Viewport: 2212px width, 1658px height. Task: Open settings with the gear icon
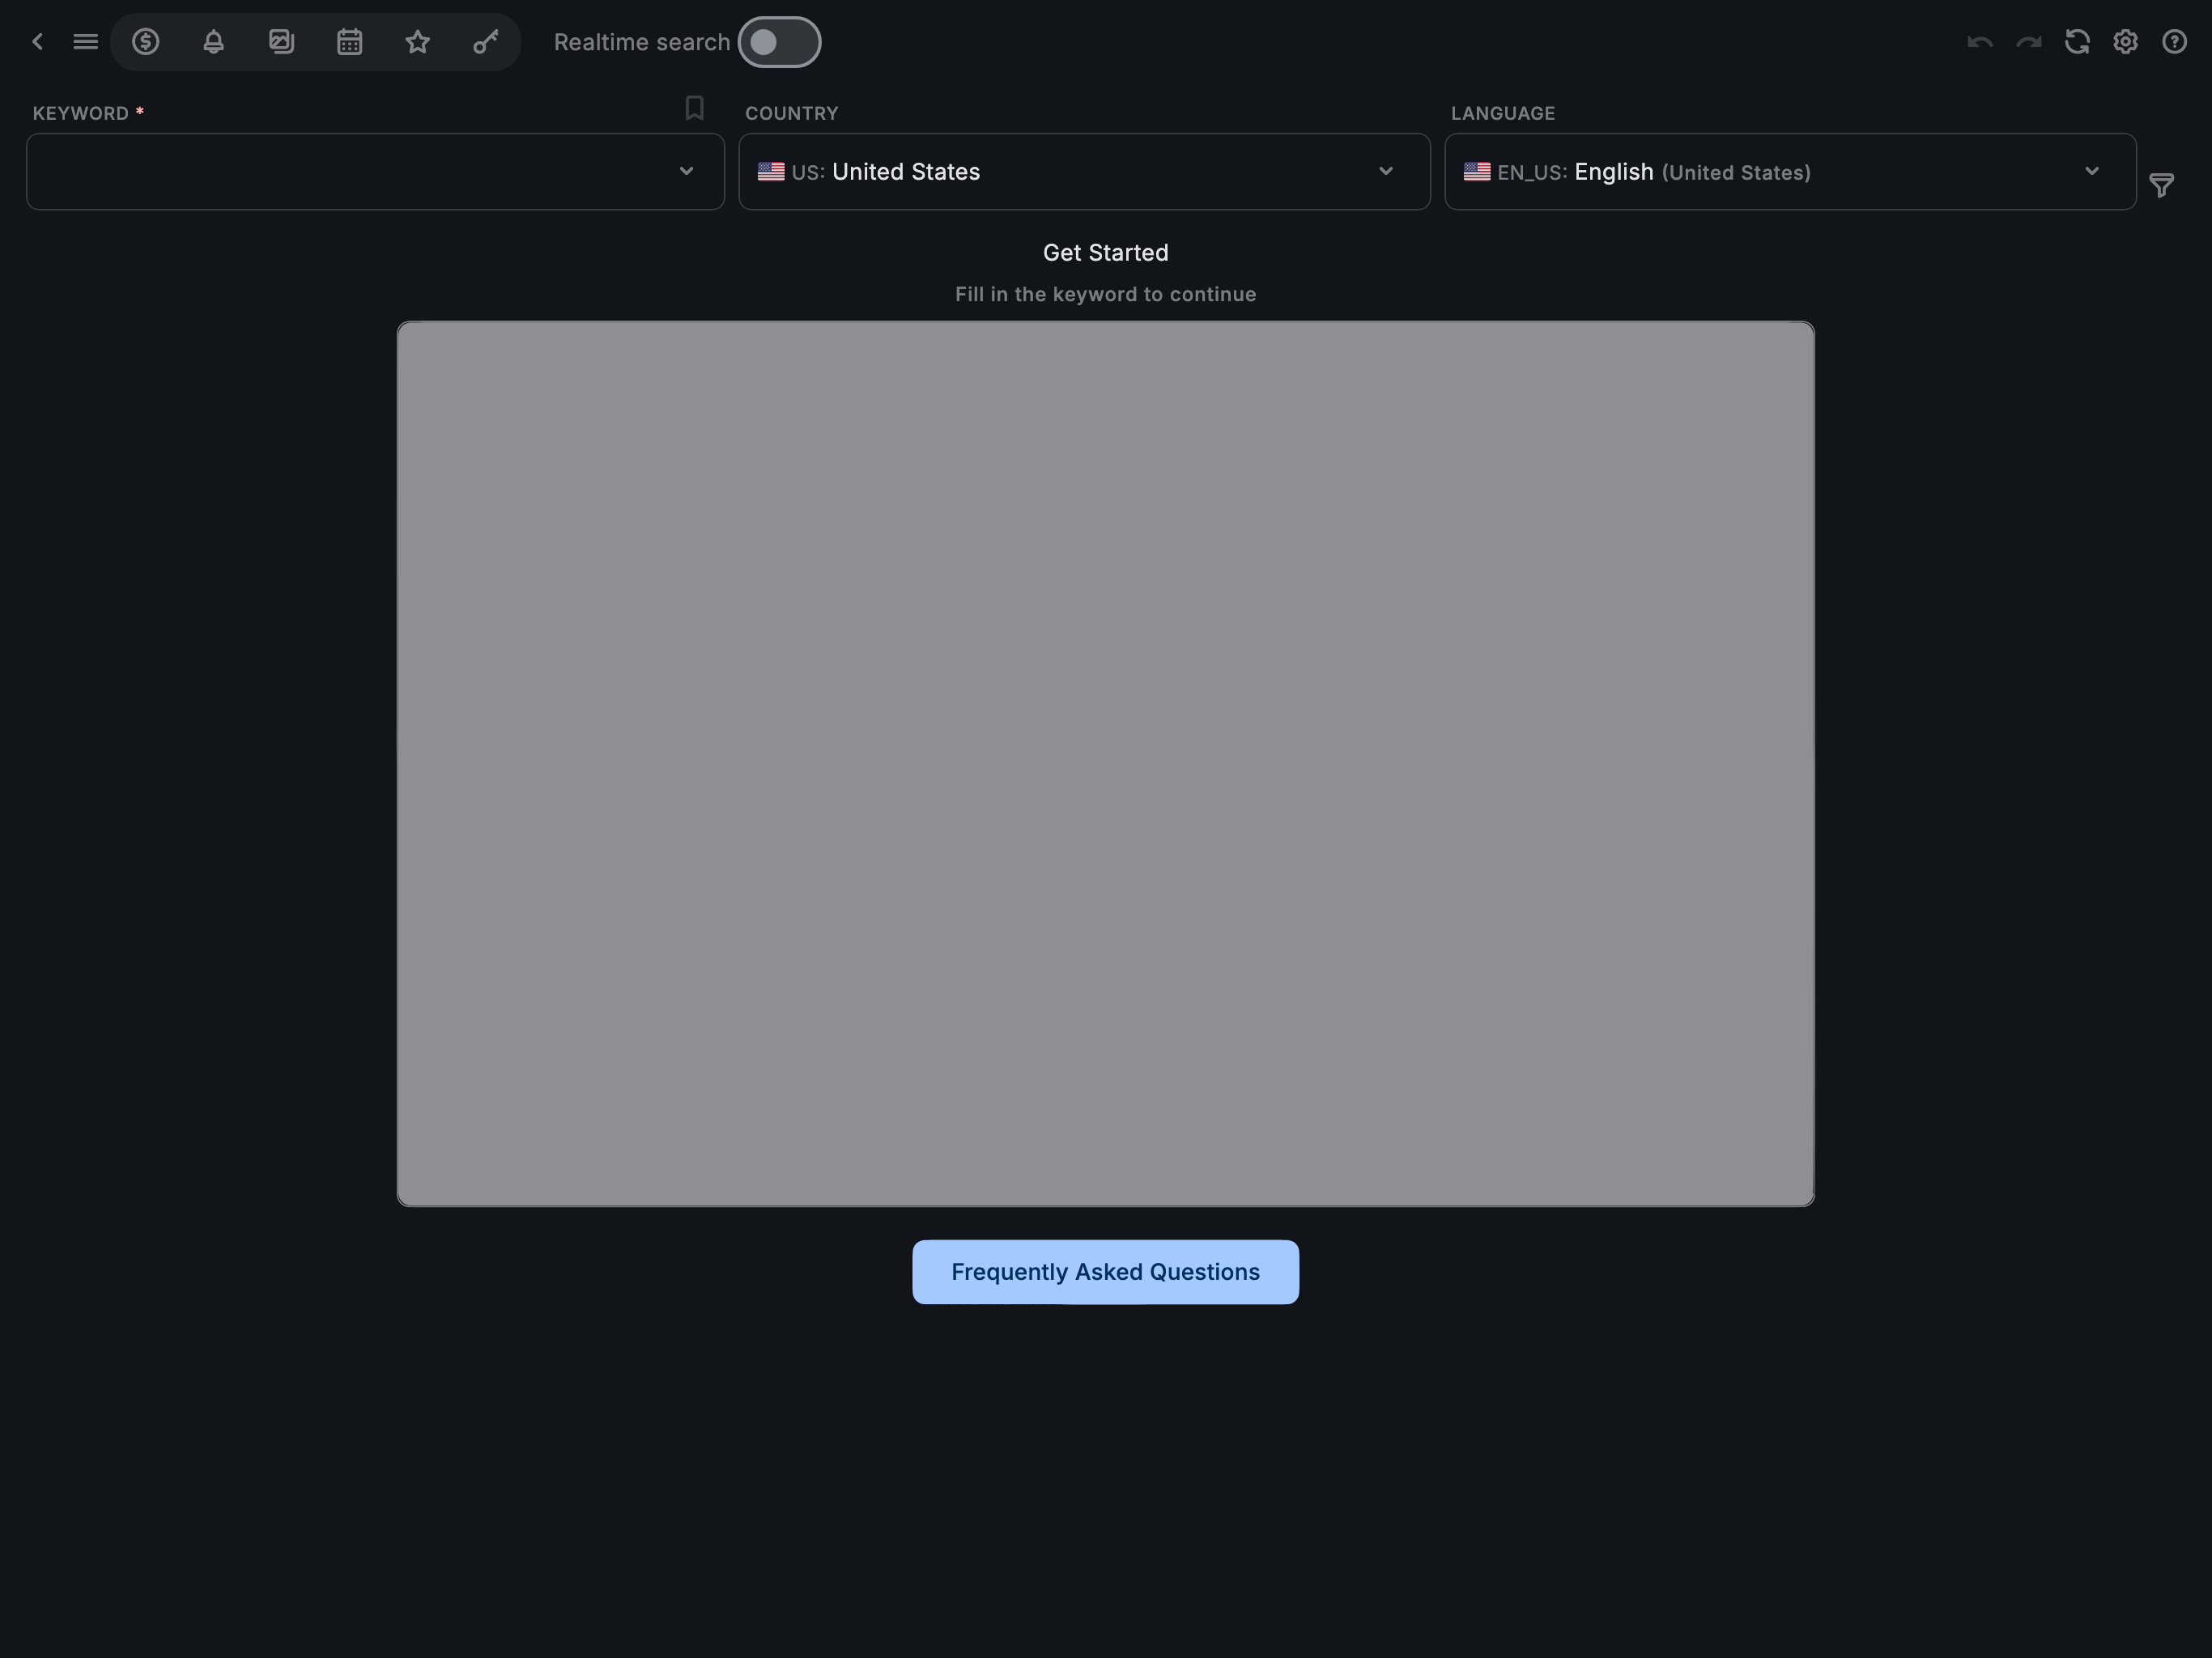tap(2126, 42)
